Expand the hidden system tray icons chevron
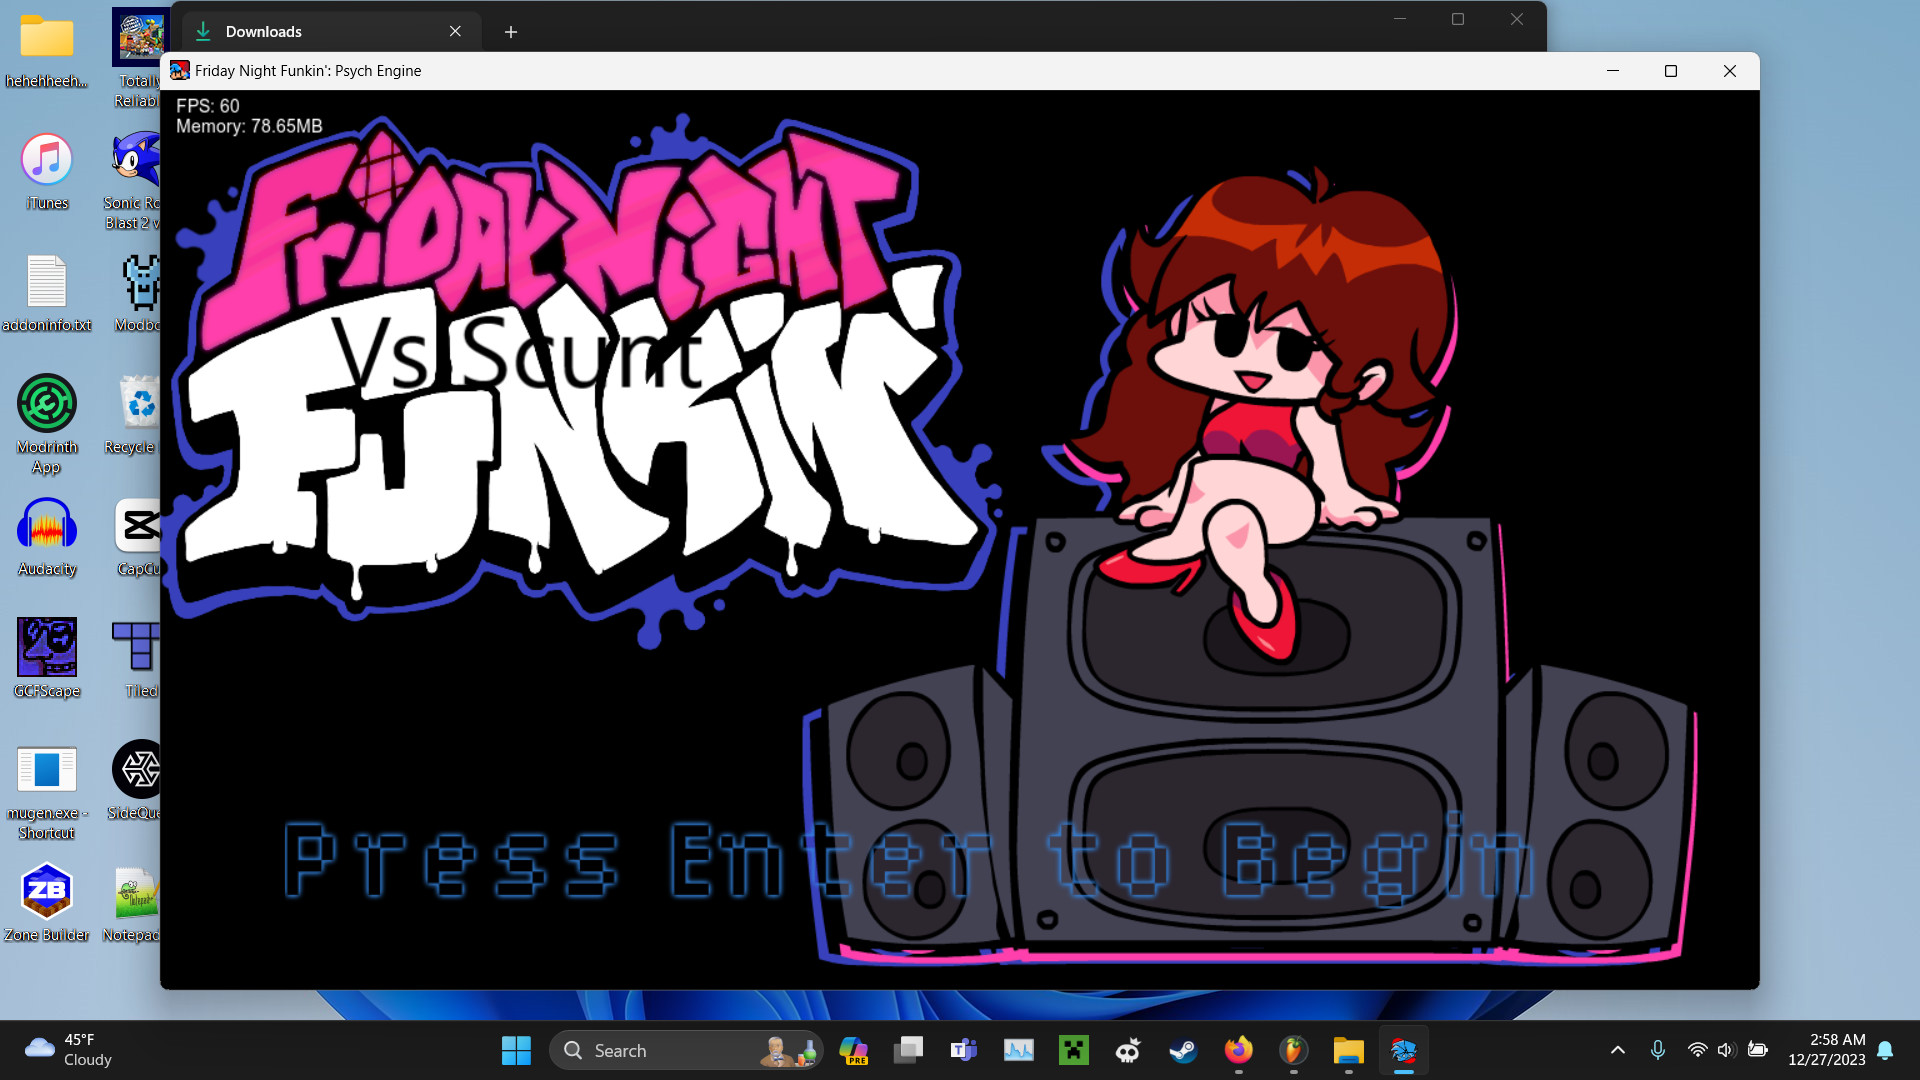Image resolution: width=1920 pixels, height=1080 pixels. [1617, 1050]
